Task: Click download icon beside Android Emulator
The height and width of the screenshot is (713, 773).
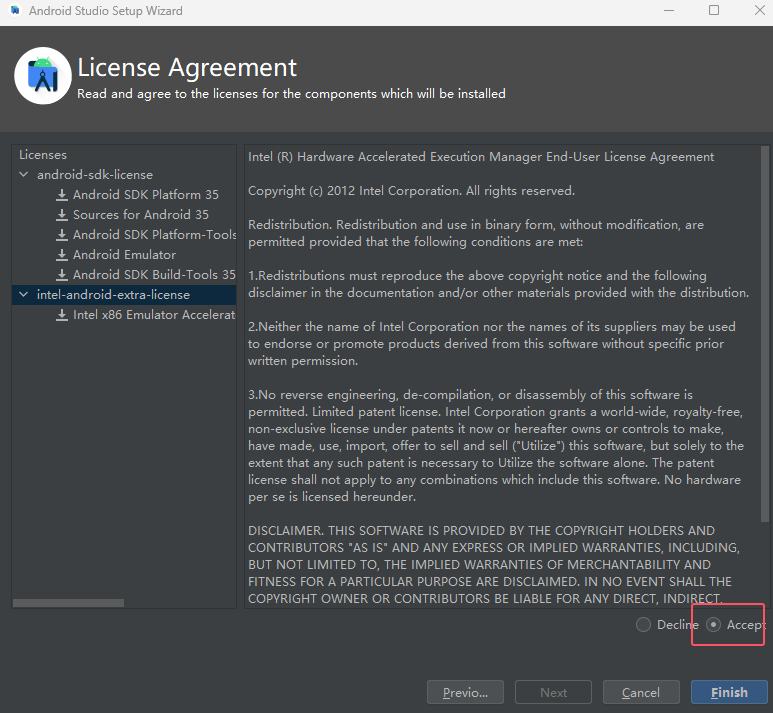Action: [62, 255]
